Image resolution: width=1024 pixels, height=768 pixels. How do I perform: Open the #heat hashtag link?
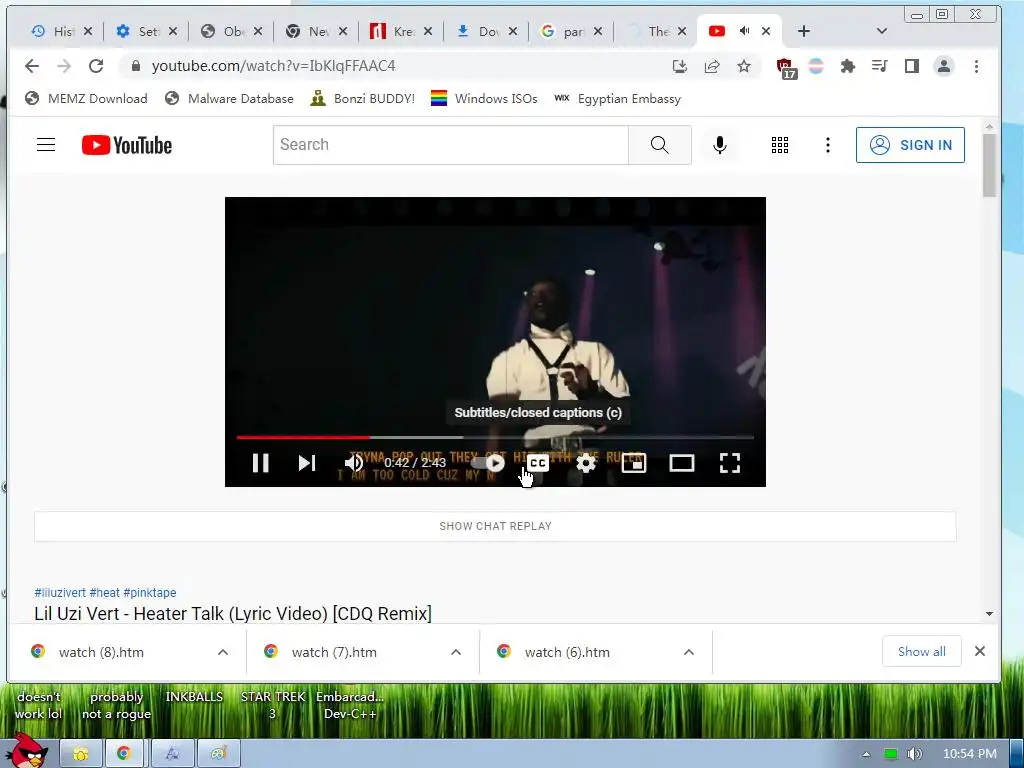104,592
